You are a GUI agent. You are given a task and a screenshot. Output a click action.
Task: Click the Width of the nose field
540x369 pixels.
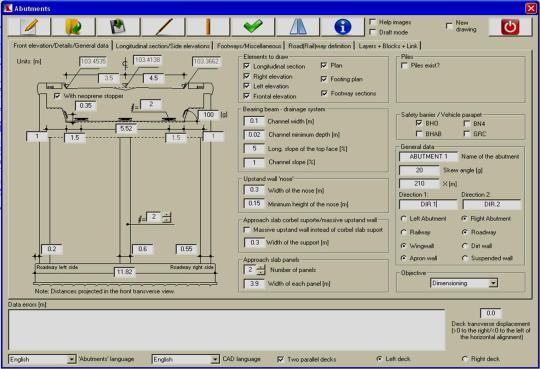tap(254, 190)
